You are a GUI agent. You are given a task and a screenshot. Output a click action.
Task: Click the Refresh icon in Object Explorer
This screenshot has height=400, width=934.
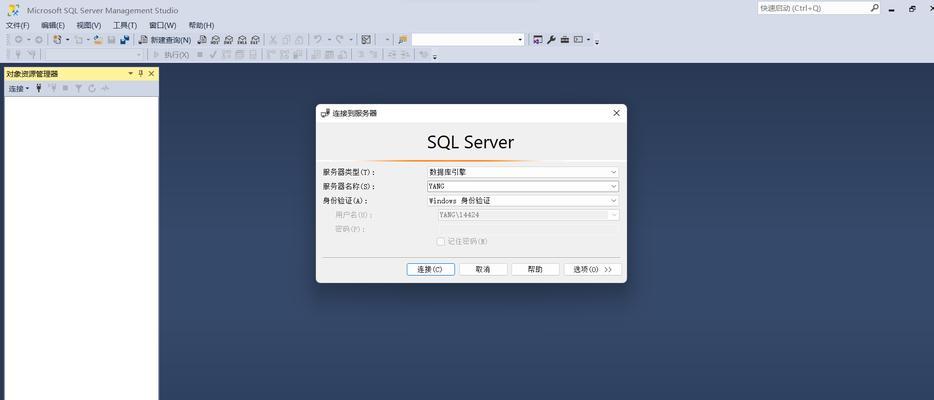click(x=92, y=88)
